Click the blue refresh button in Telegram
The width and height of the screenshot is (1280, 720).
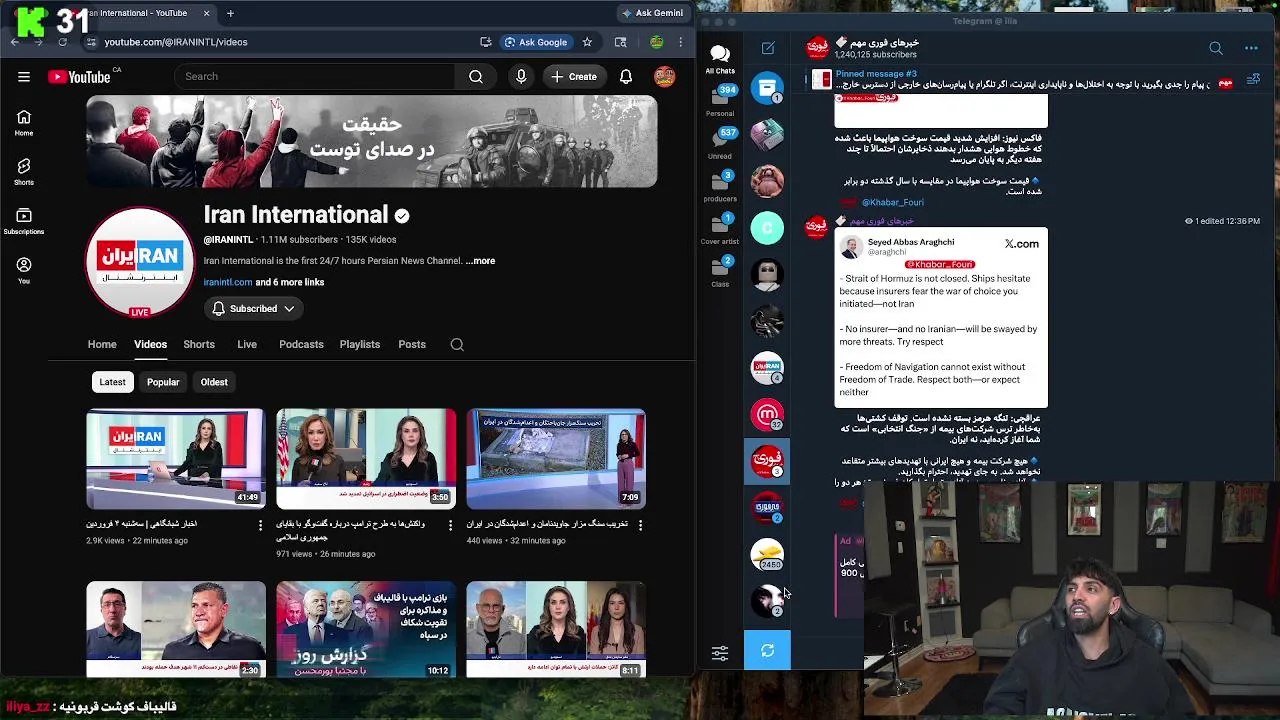[x=767, y=651]
